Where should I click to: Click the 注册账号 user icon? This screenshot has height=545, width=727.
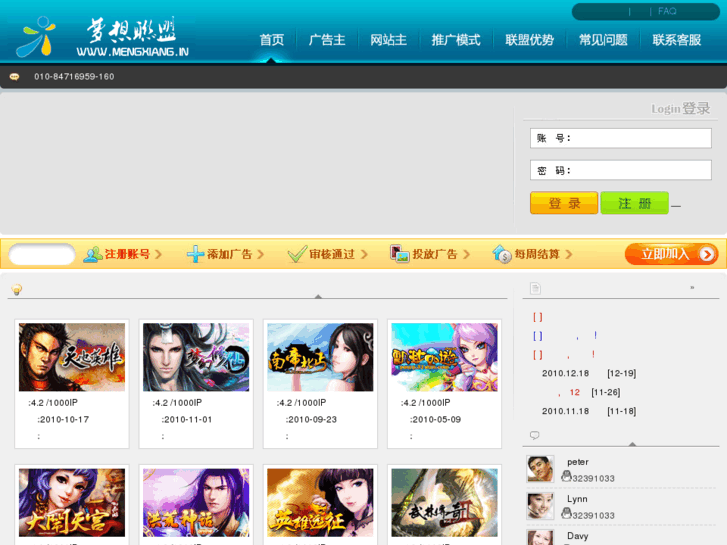[x=93, y=255]
